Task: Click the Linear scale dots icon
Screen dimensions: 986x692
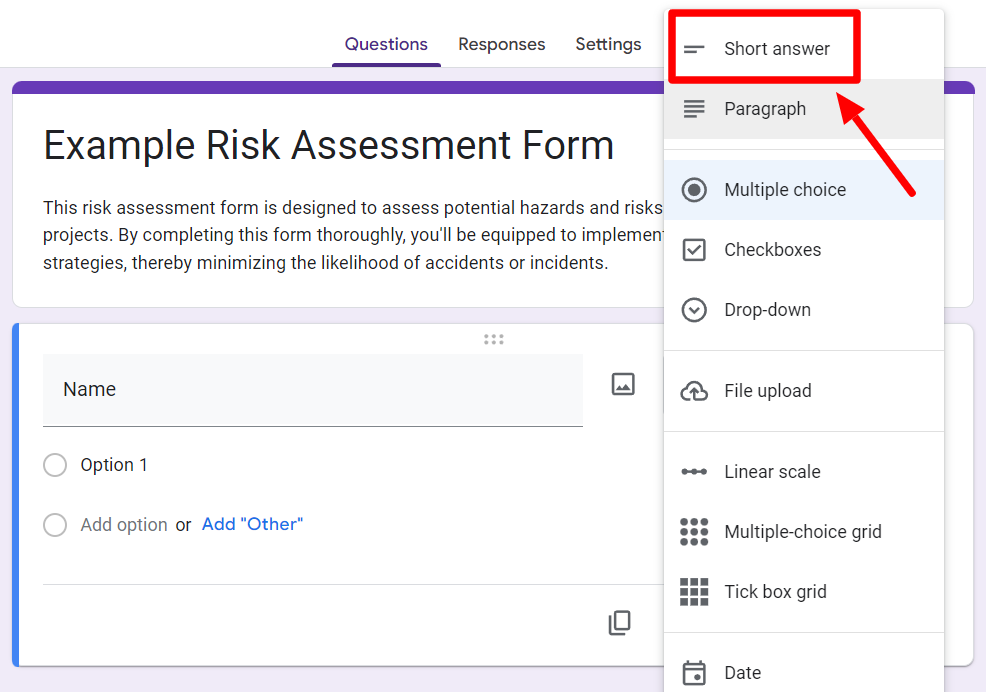Action: click(694, 472)
